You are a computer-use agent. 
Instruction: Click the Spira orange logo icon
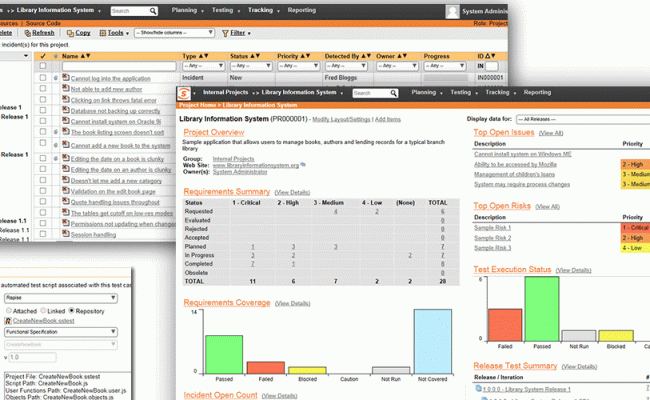184,93
